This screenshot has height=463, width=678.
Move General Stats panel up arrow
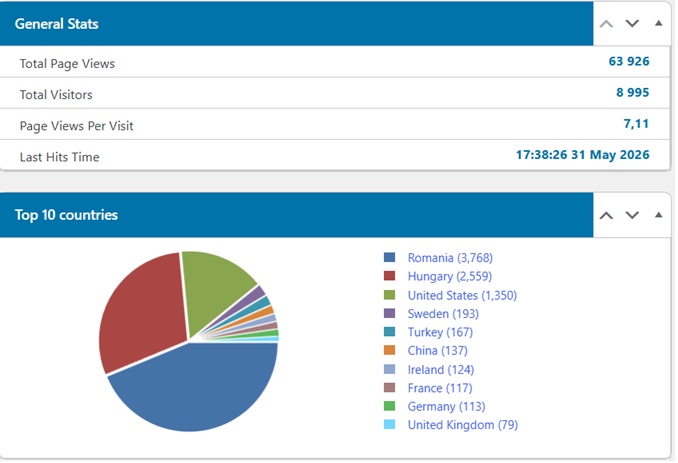click(608, 24)
